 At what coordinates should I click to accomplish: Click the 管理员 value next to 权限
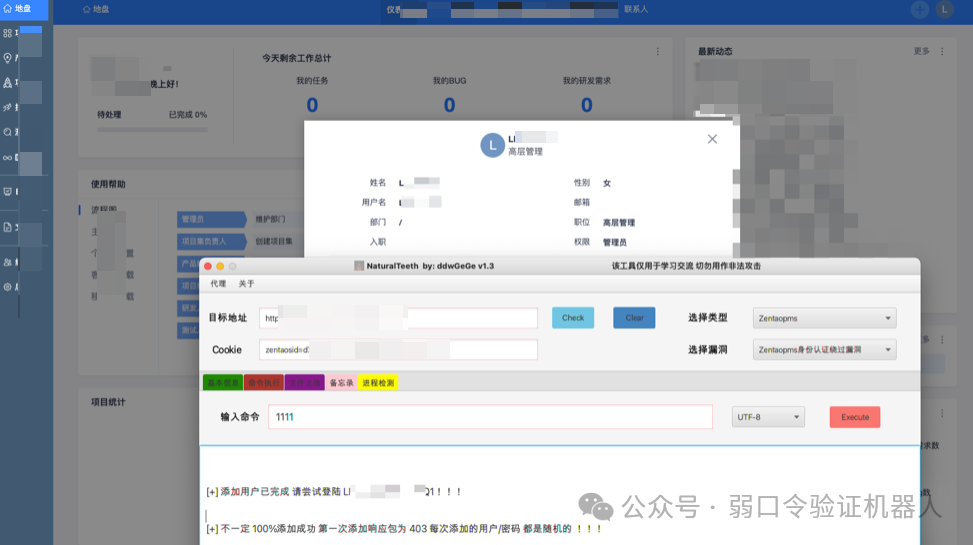tap(614, 242)
